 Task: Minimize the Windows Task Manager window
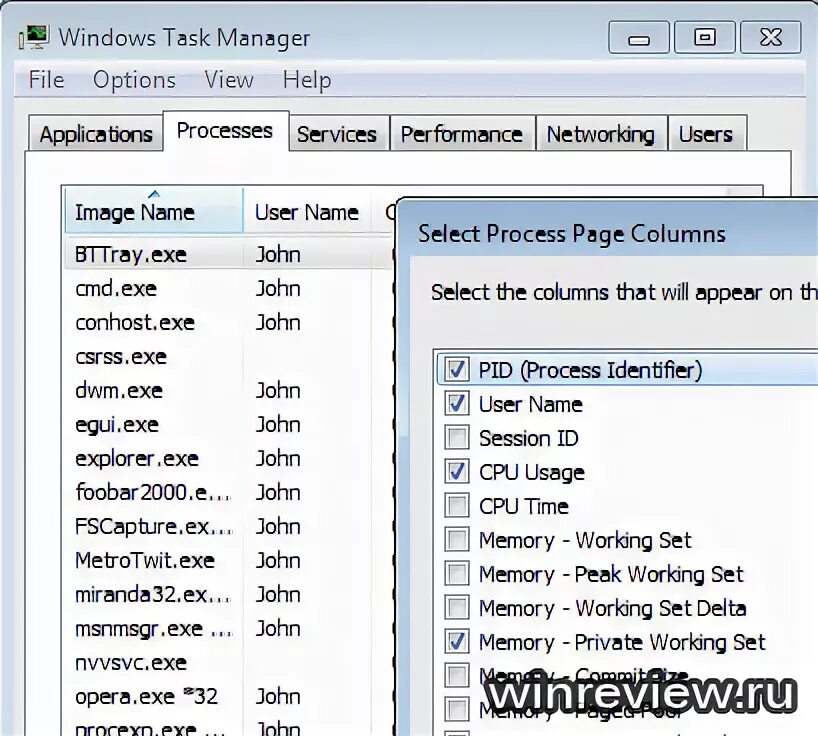[x=639, y=37]
